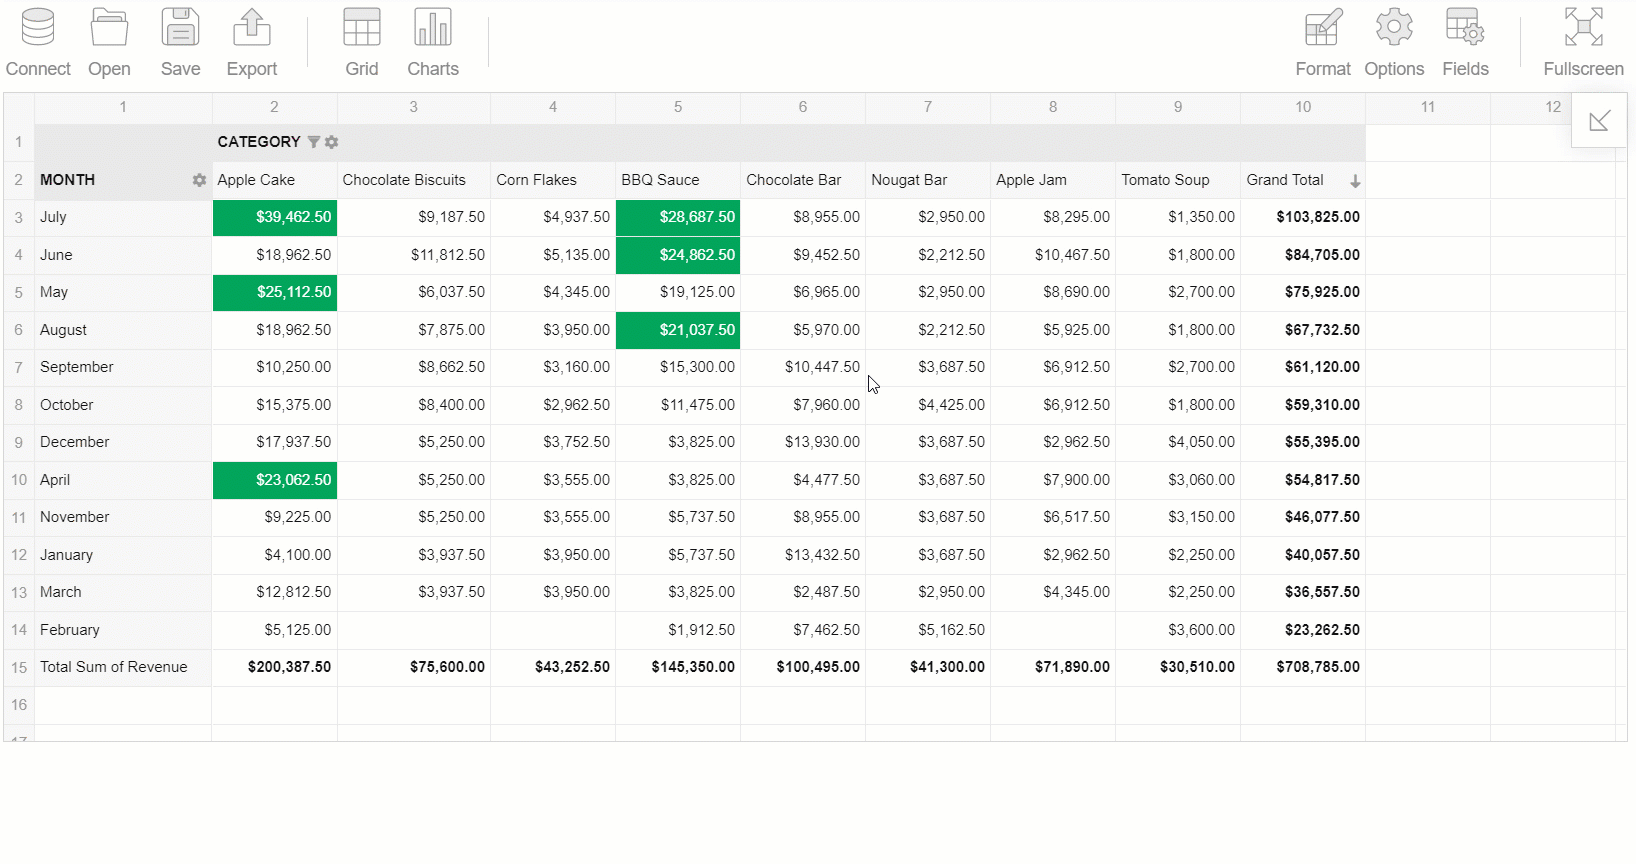Select the September row header
1636x864 pixels.
(123, 367)
